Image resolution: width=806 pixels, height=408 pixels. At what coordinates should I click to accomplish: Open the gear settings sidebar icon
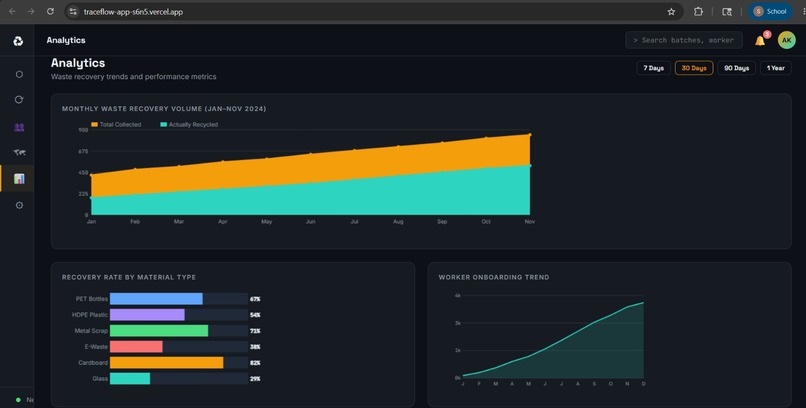pyautogui.click(x=19, y=205)
